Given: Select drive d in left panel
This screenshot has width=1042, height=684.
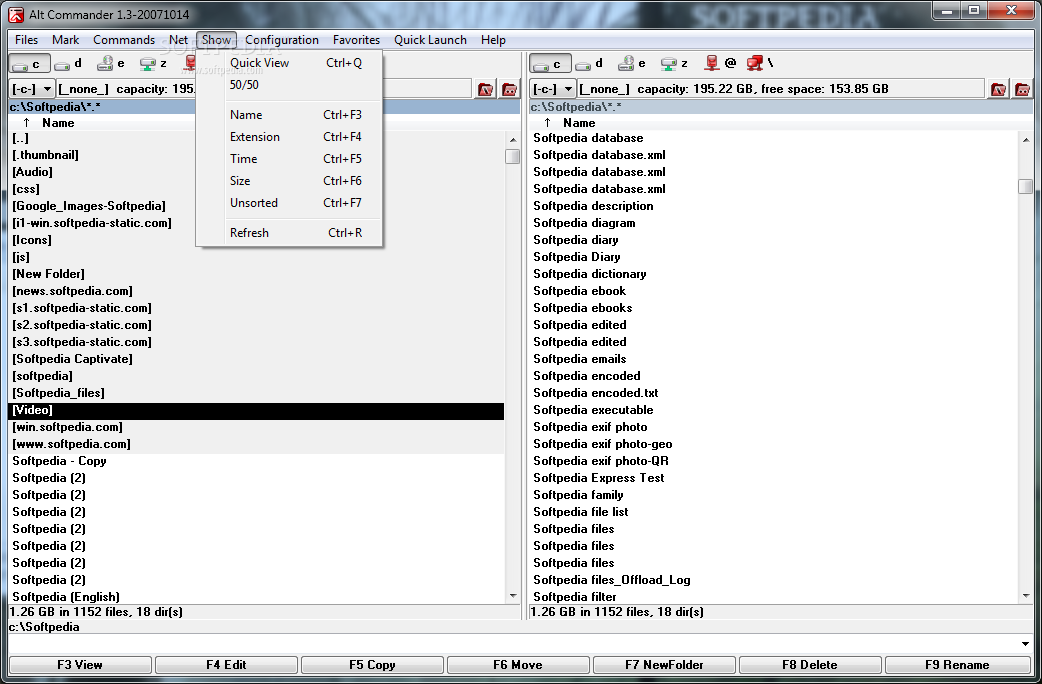Looking at the screenshot, I should [68, 64].
